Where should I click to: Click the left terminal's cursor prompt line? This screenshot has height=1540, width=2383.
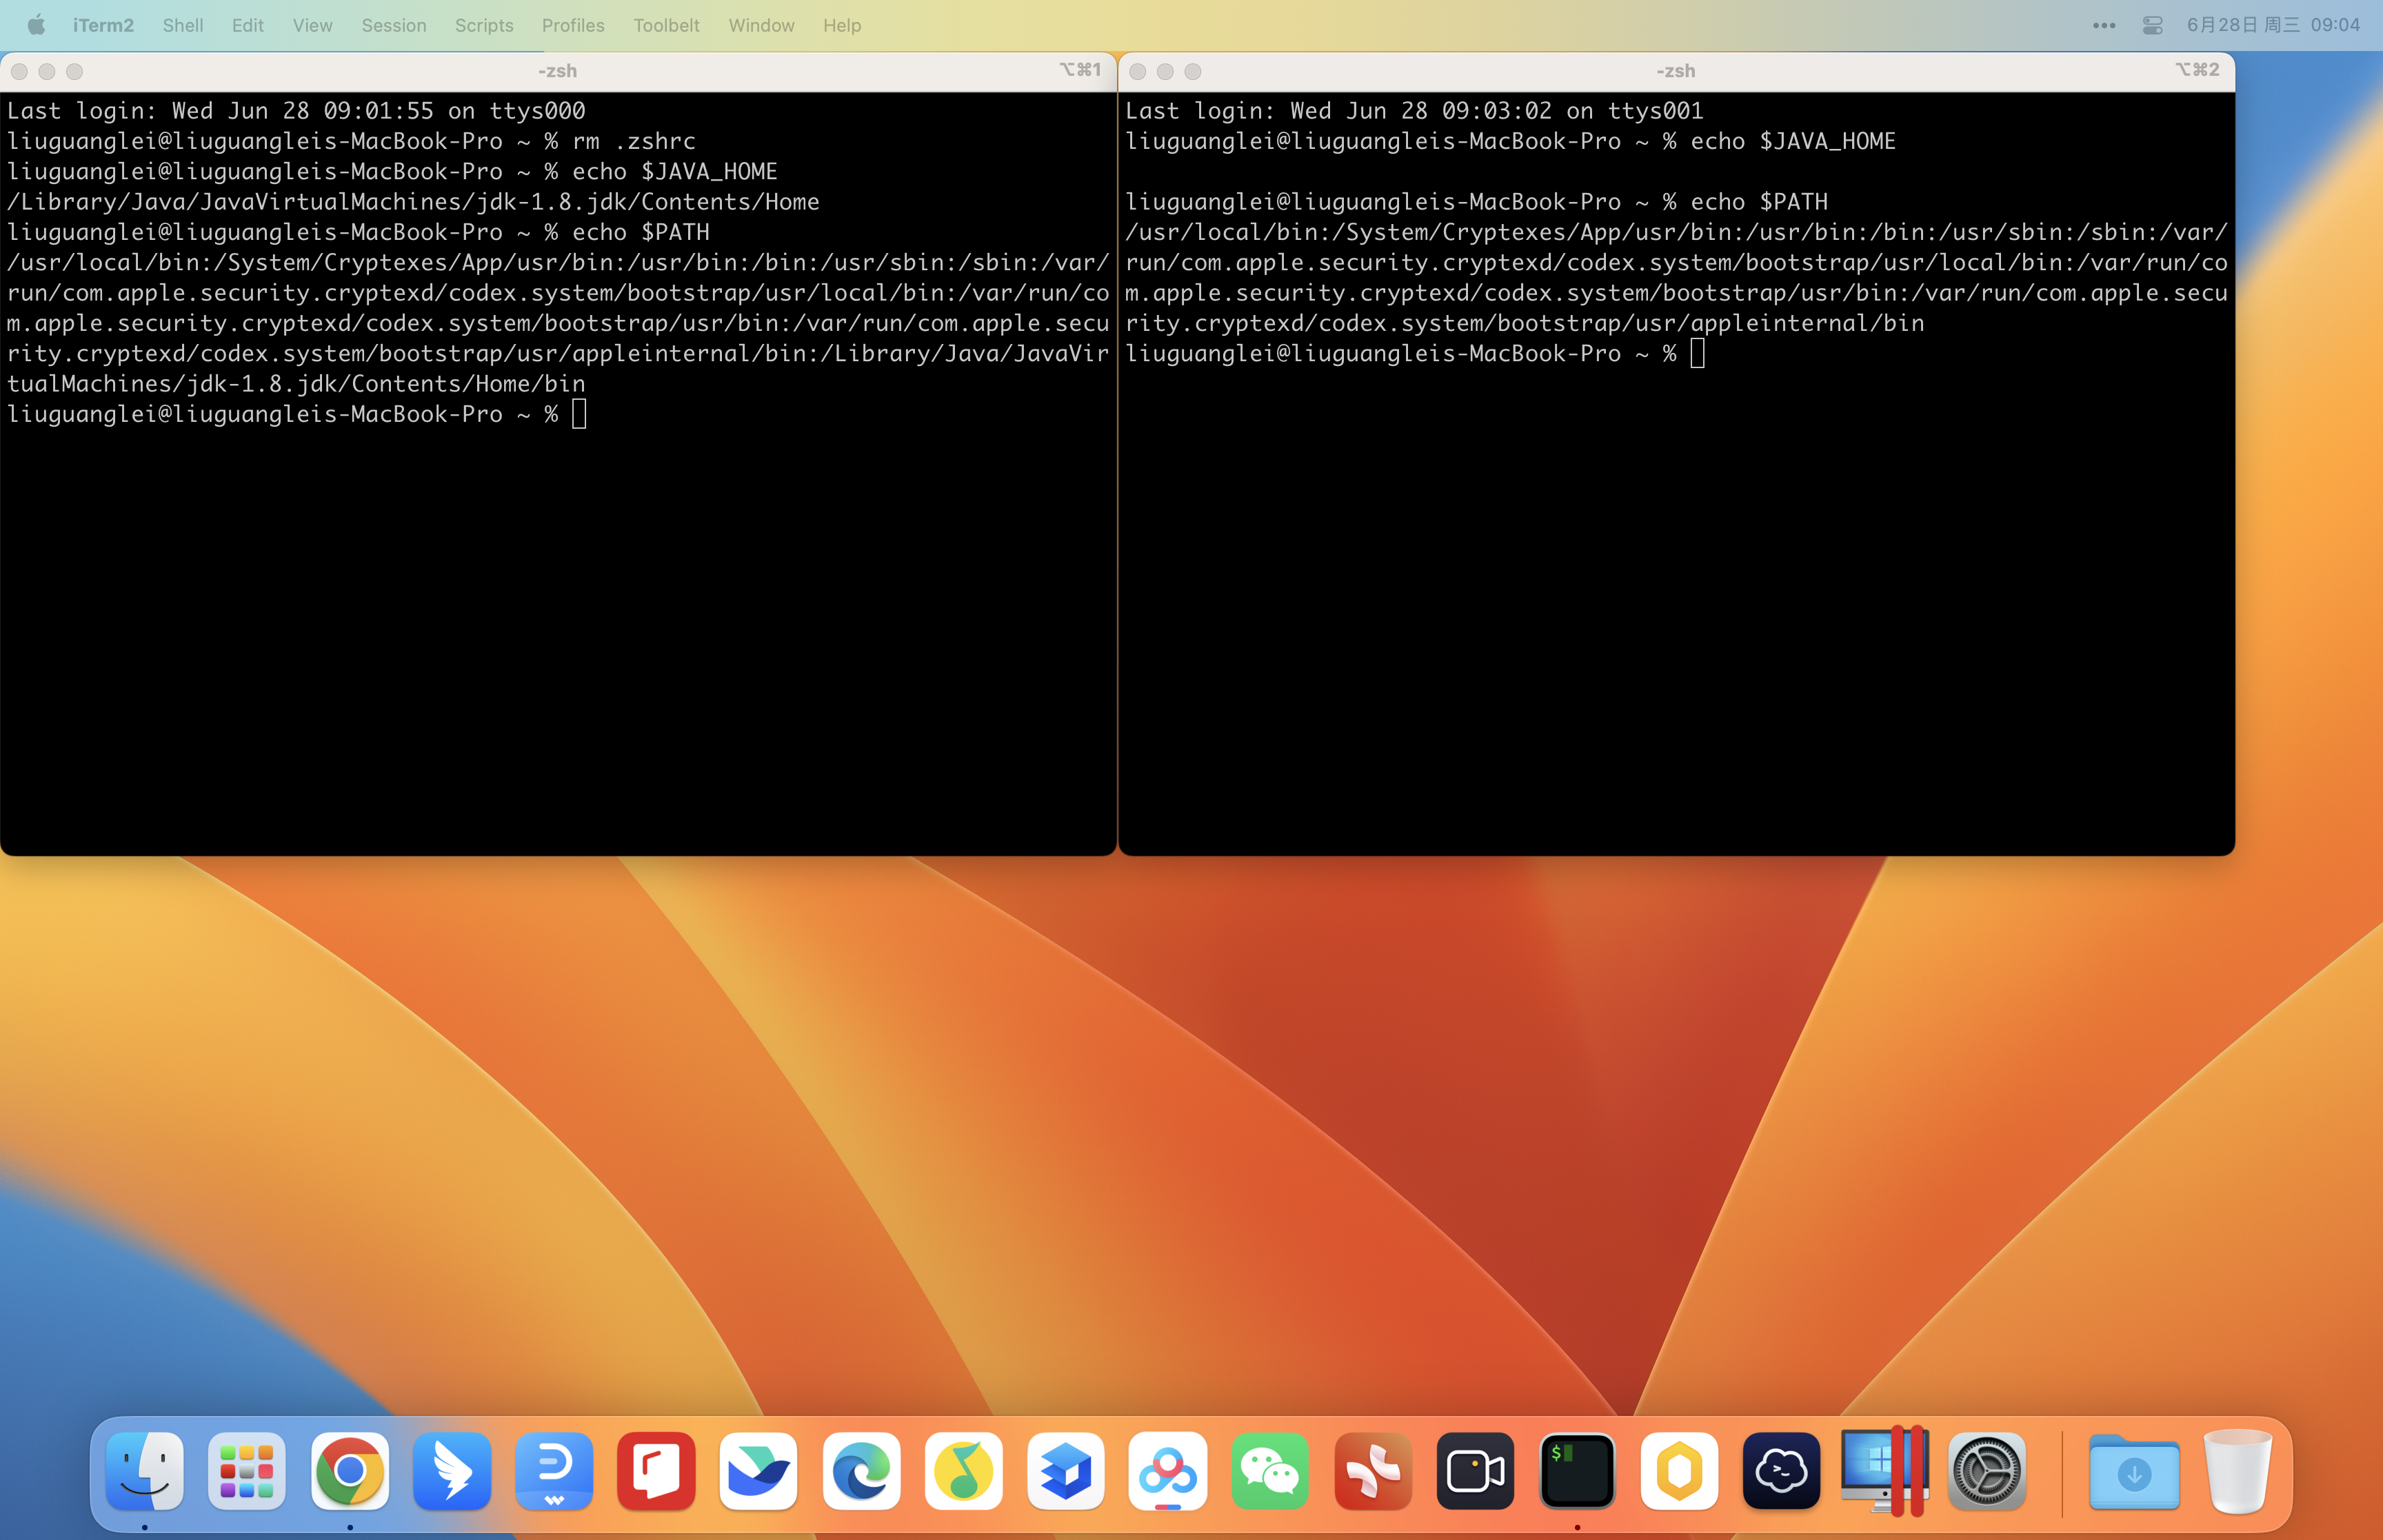point(297,414)
